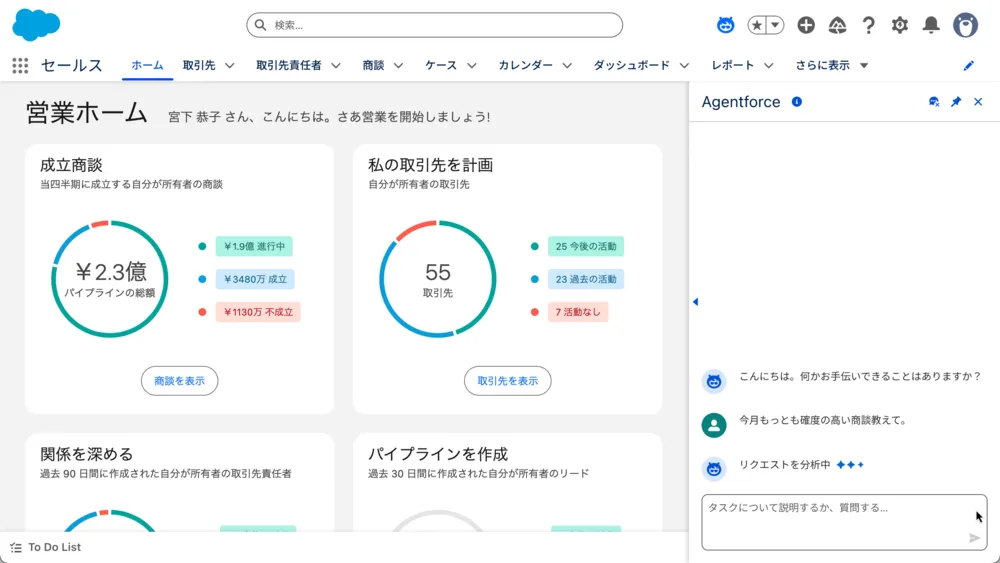Viewport: 1000px width, 563px height.
Task: Open the To Do List utility
Action: [x=46, y=547]
